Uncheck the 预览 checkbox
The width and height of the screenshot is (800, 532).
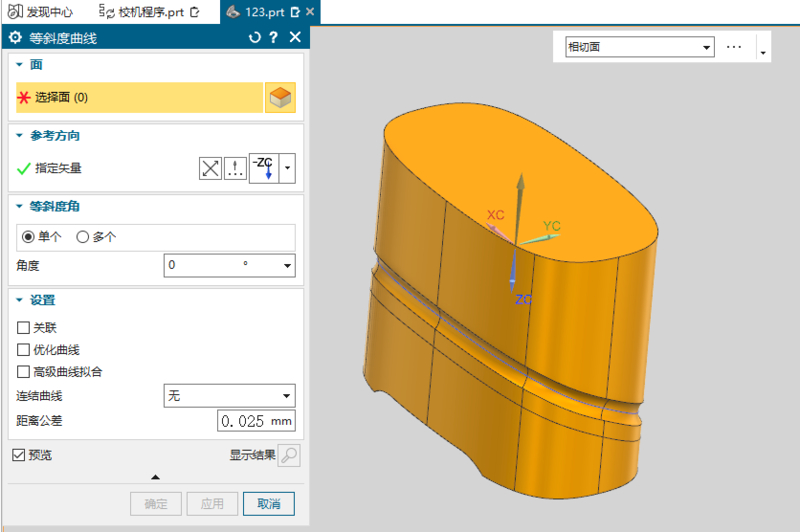(x=19, y=456)
